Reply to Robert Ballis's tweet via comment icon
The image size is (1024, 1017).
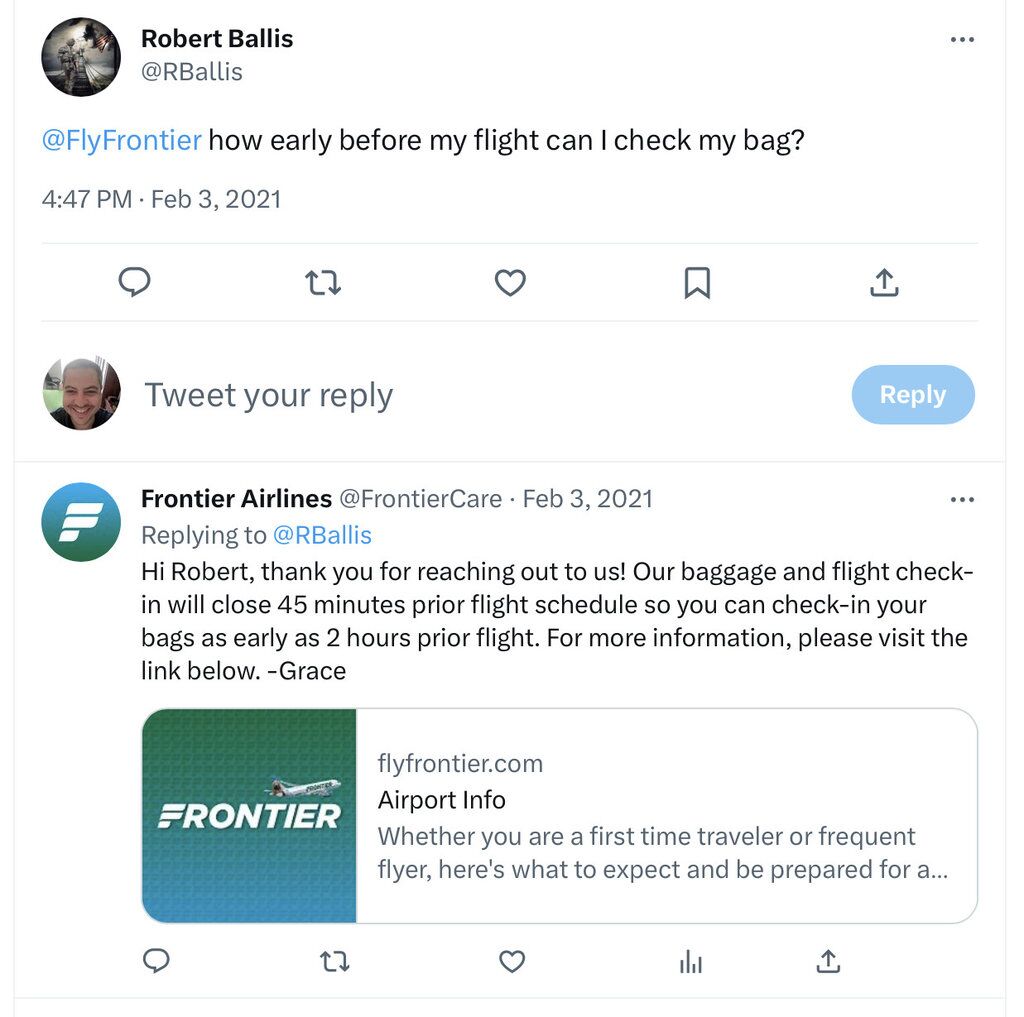(134, 283)
